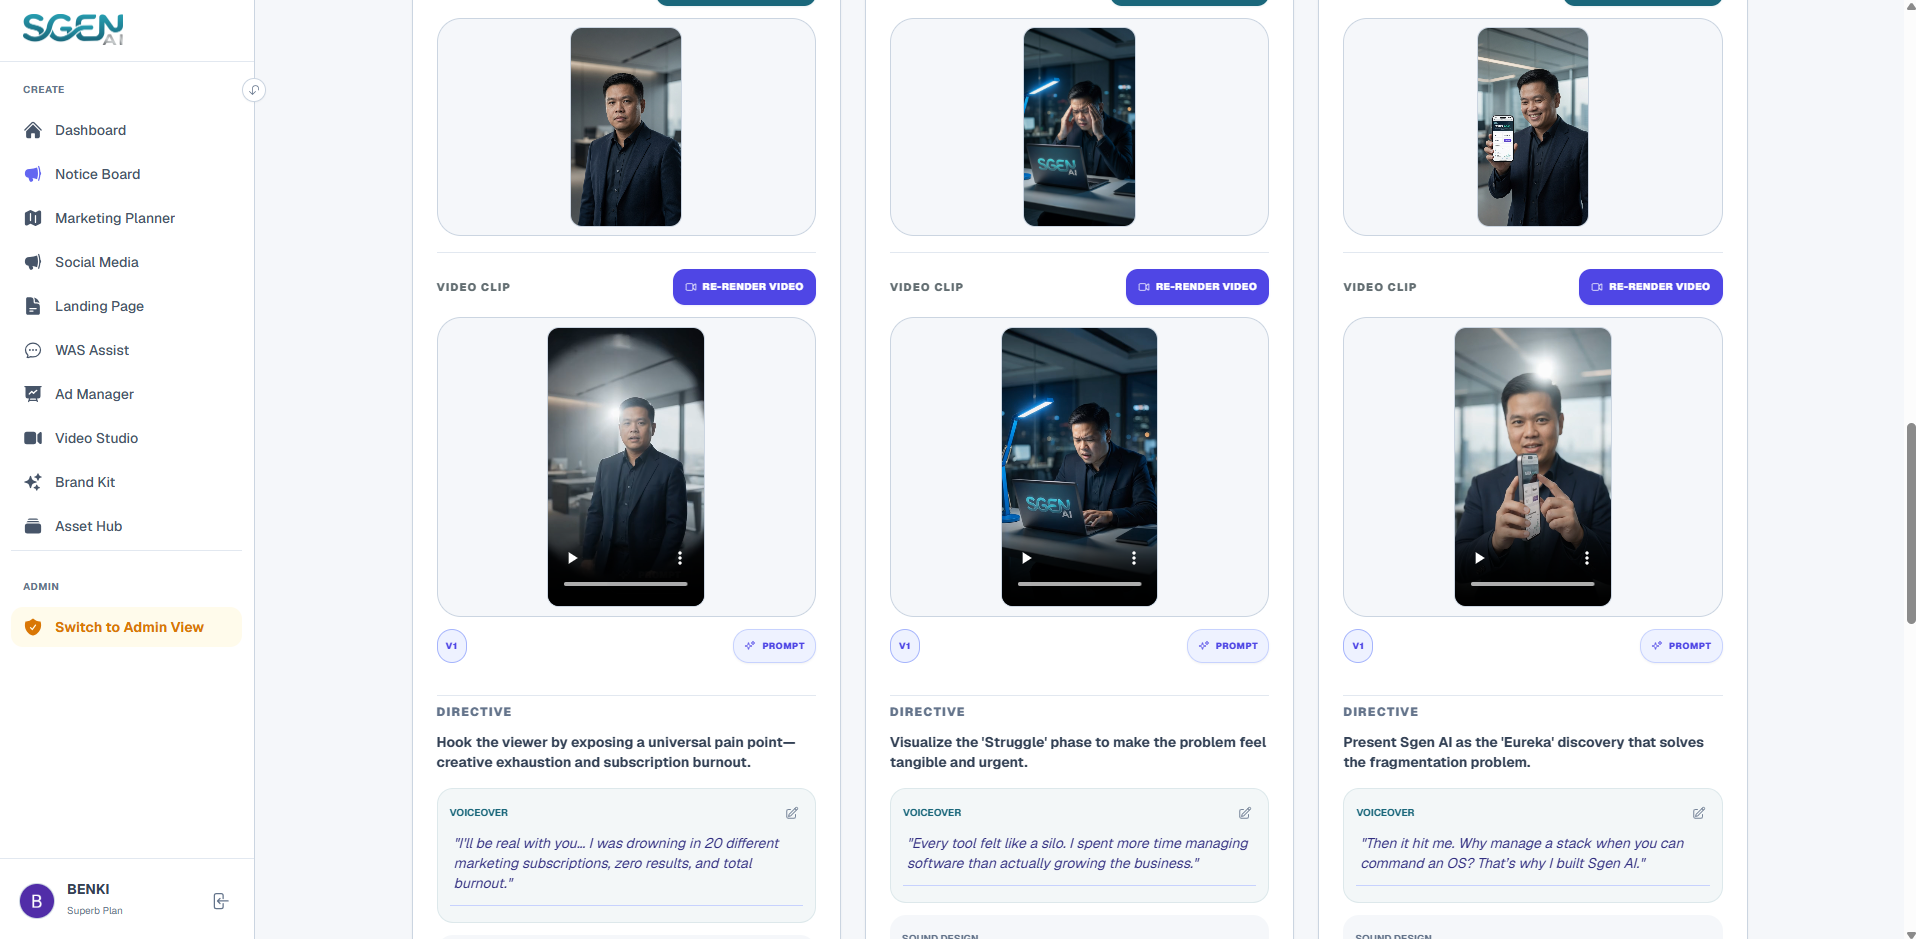This screenshot has height=939, width=1916.
Task: Open more options on the first video clip
Action: pos(680,558)
